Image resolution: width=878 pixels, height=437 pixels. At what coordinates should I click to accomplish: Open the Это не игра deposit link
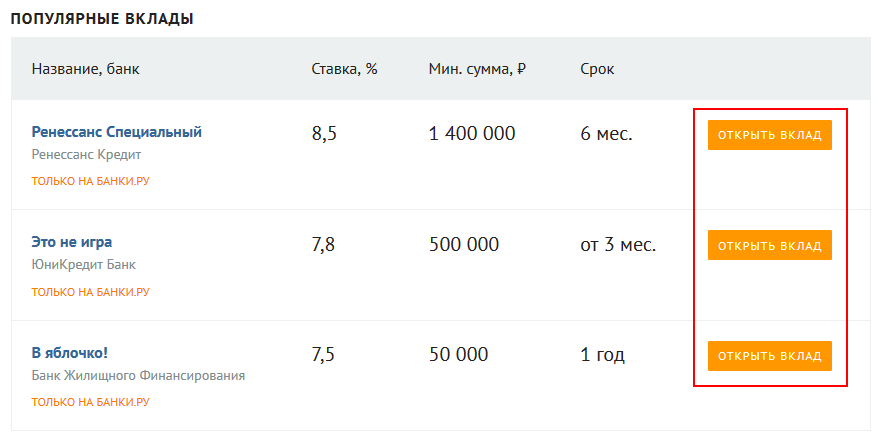(72, 243)
